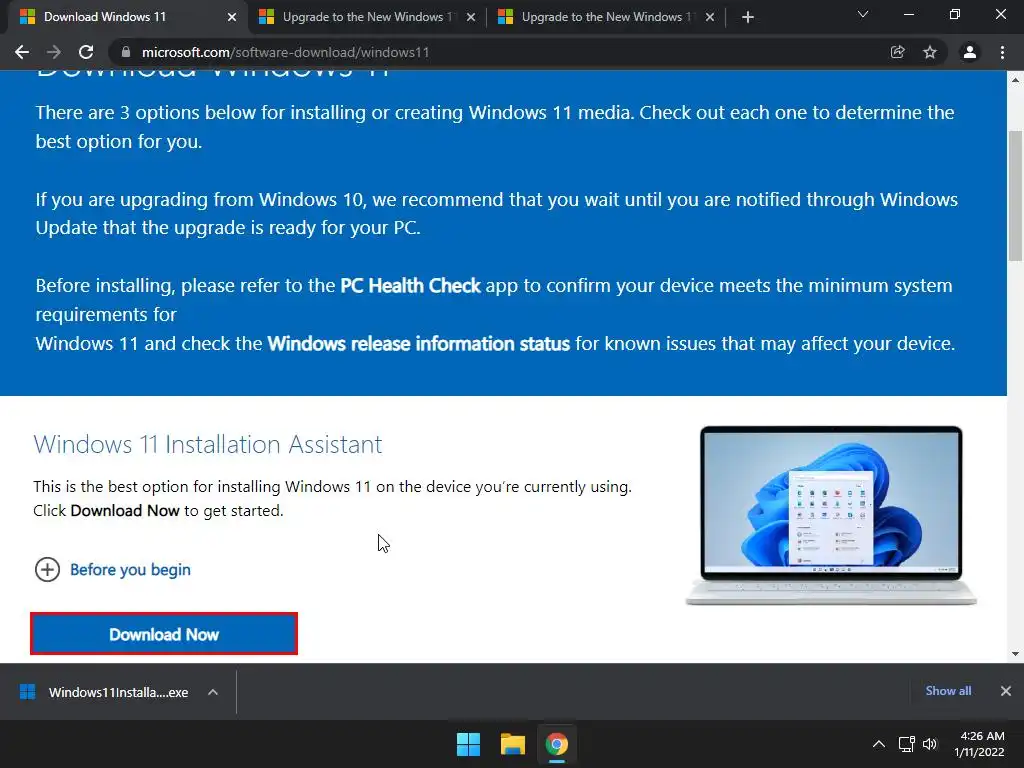Share this page icon
This screenshot has width=1024, height=768.
click(x=898, y=52)
